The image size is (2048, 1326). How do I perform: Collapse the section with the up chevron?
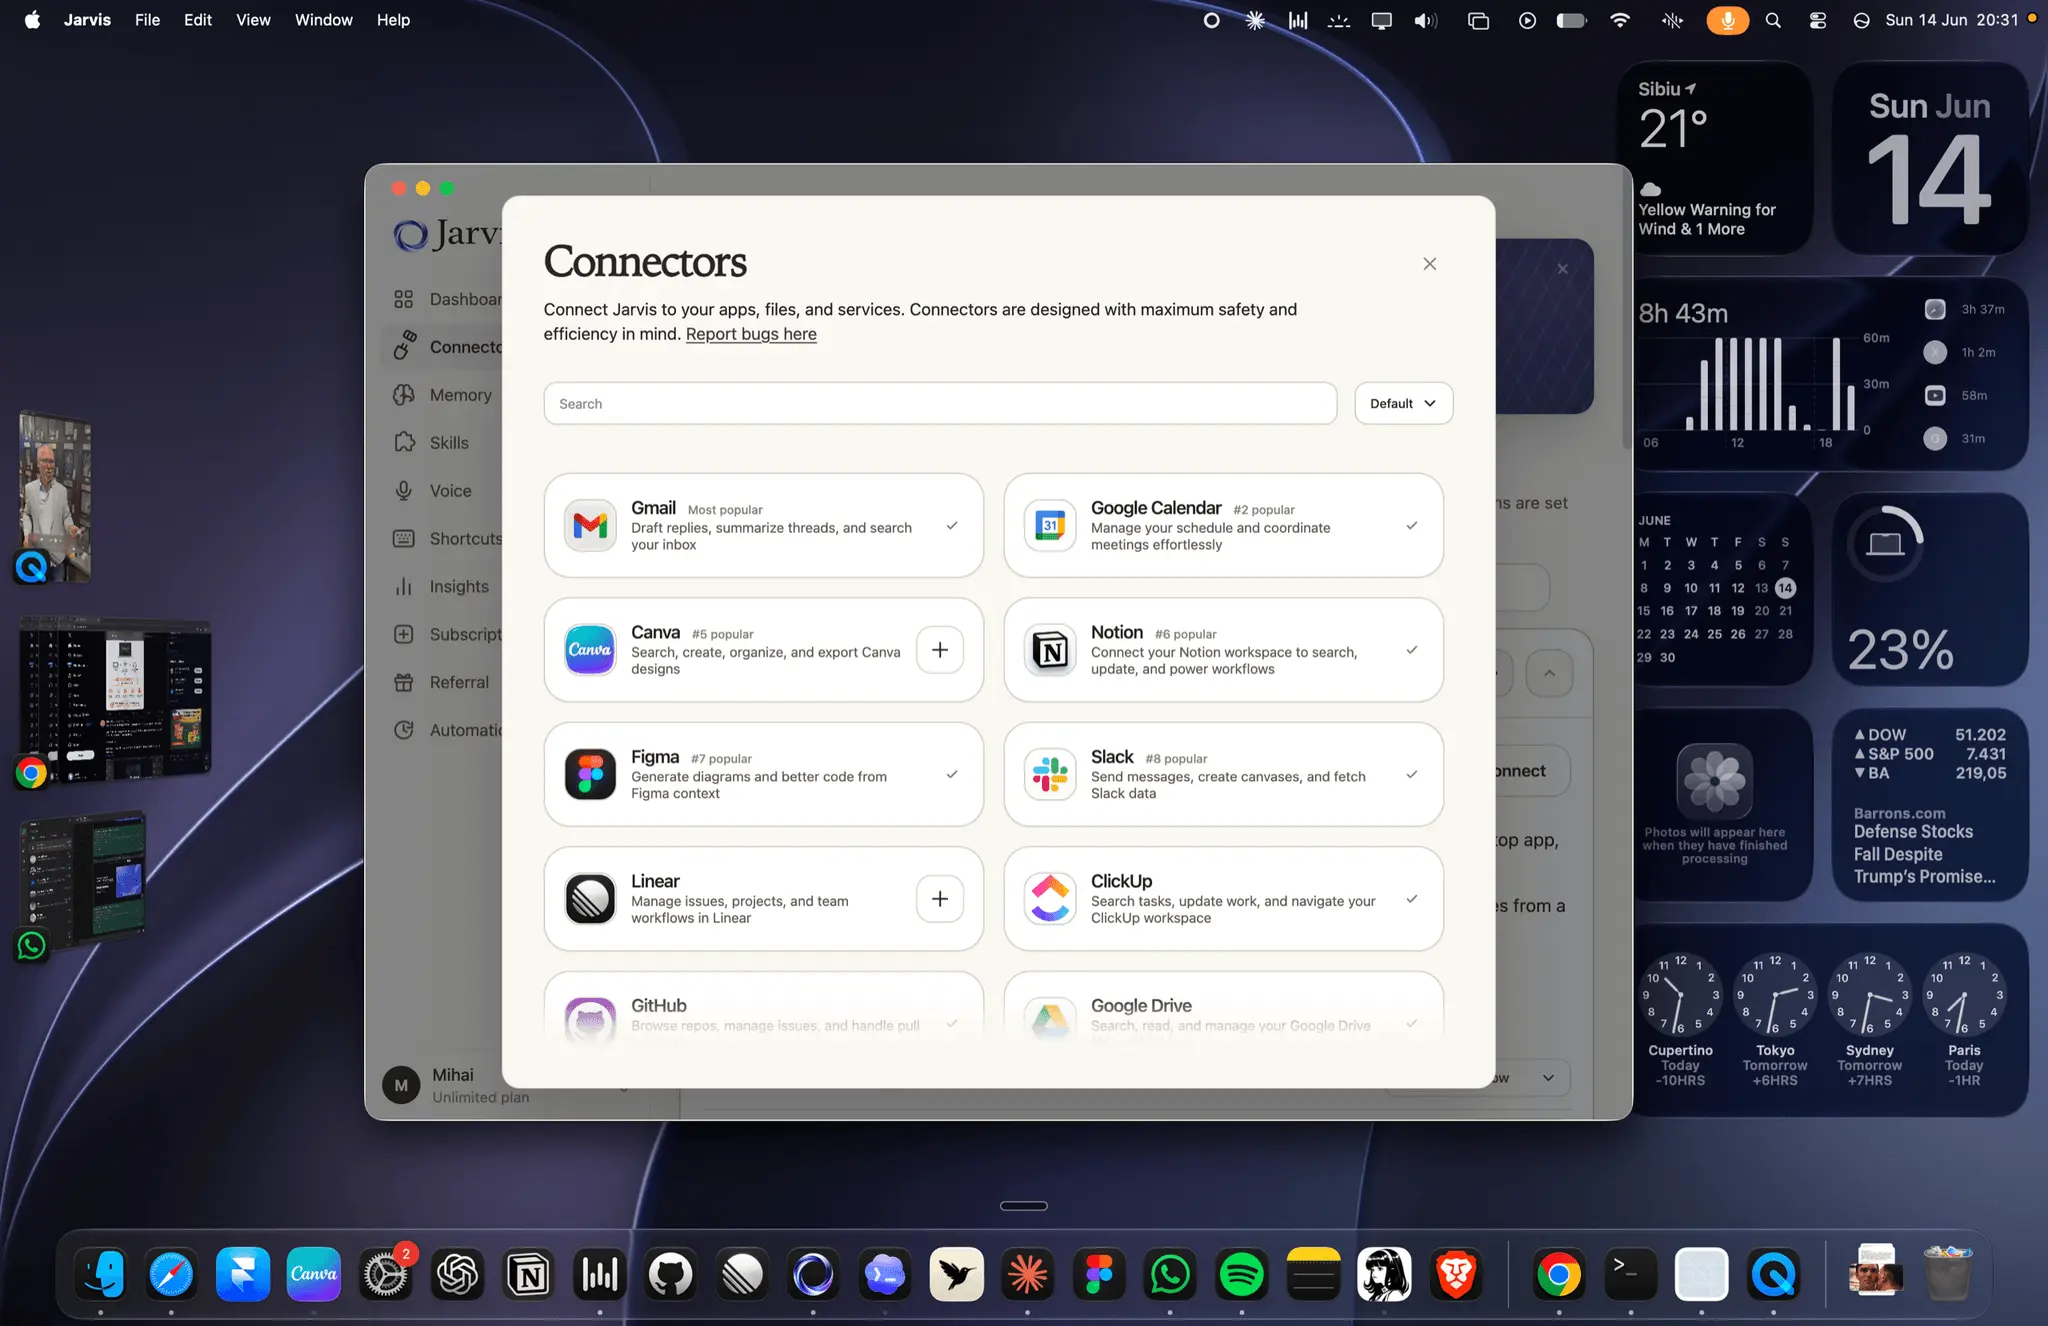tap(1549, 673)
